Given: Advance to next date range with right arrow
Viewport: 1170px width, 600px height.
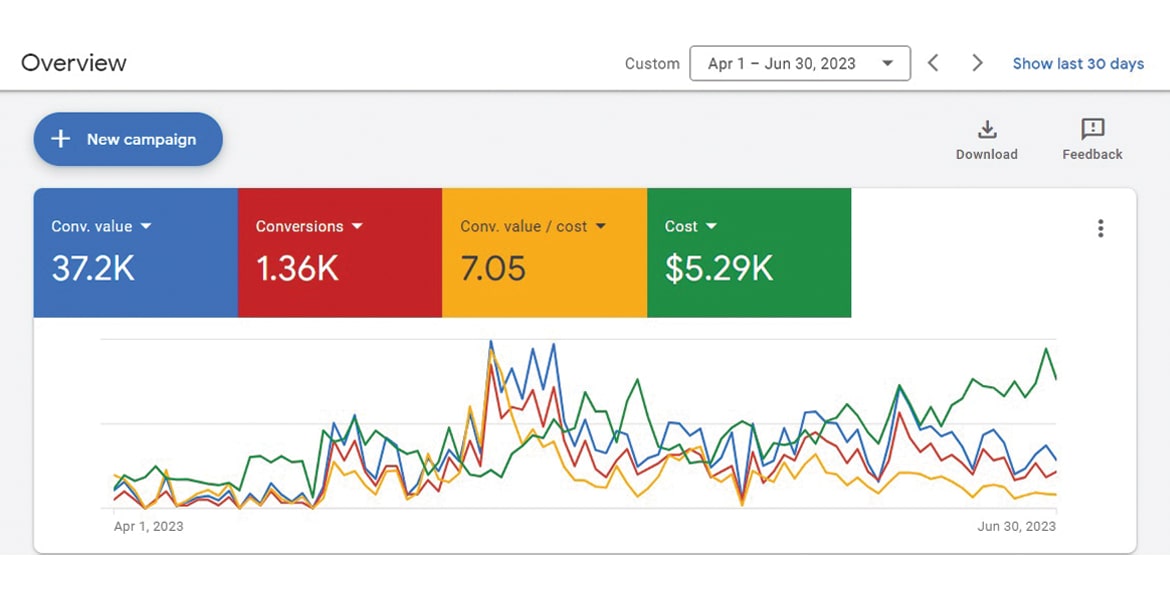Looking at the screenshot, I should click(977, 63).
